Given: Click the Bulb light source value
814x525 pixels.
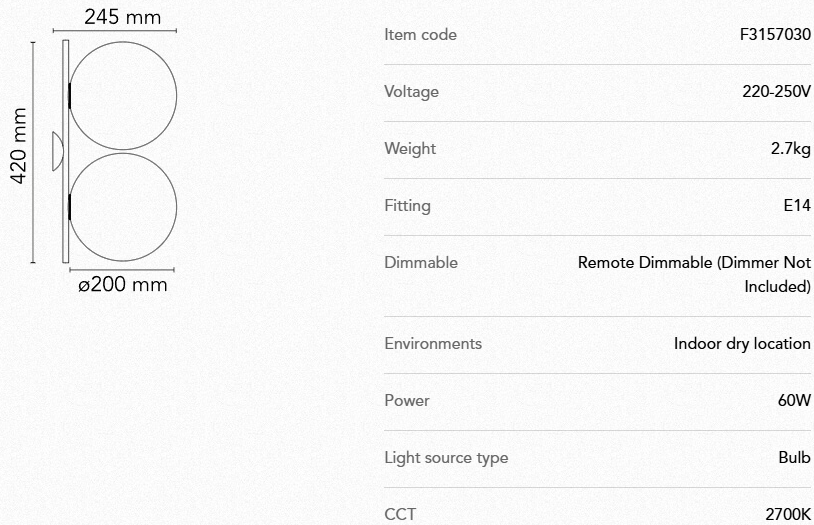Looking at the screenshot, I should 794,458.
